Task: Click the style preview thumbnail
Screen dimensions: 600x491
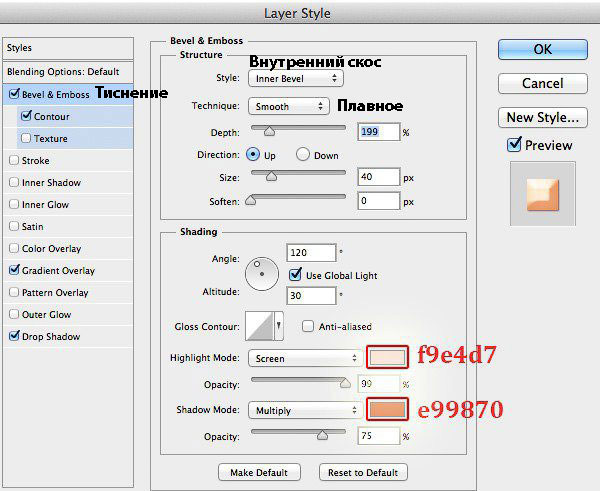Action: (543, 194)
